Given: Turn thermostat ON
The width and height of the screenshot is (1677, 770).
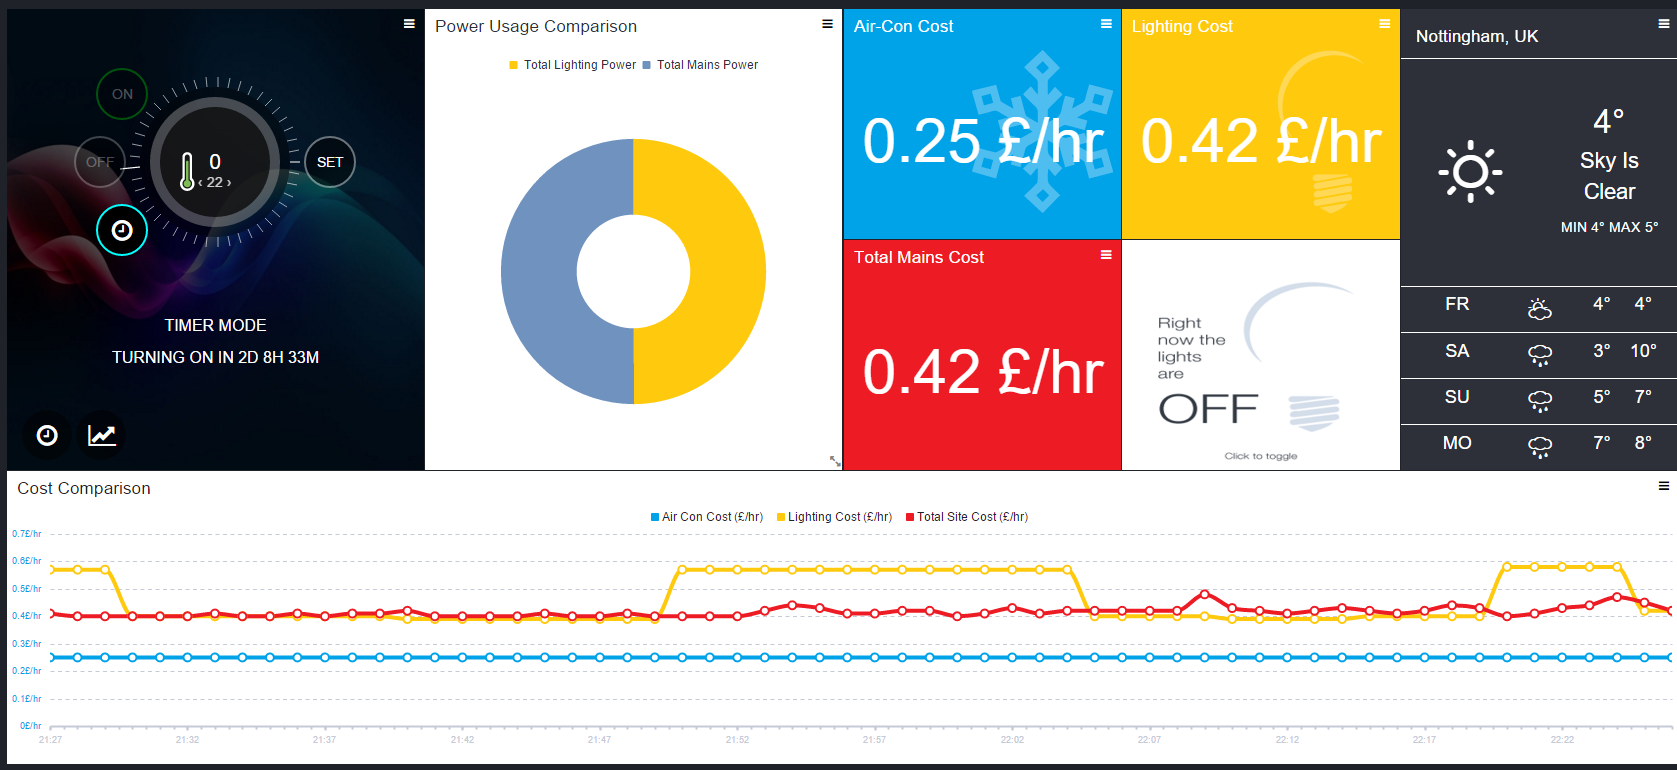Looking at the screenshot, I should [122, 94].
